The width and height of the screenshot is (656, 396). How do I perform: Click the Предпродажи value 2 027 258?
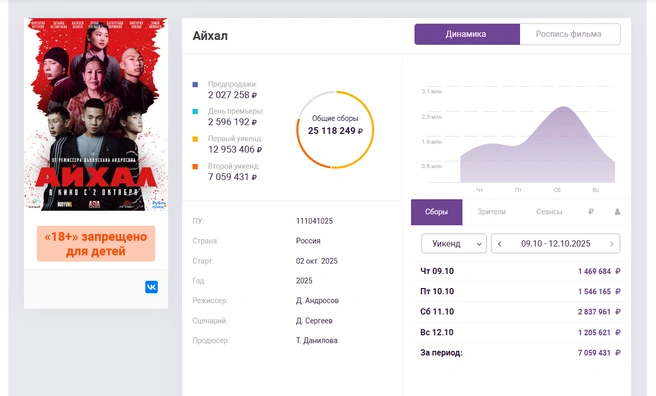point(232,95)
